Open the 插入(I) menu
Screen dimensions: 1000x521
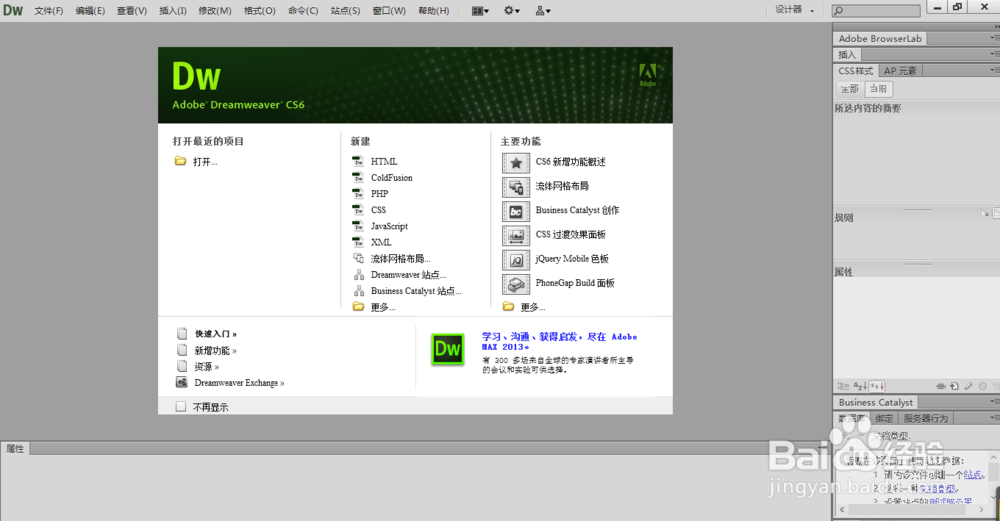[x=173, y=11]
